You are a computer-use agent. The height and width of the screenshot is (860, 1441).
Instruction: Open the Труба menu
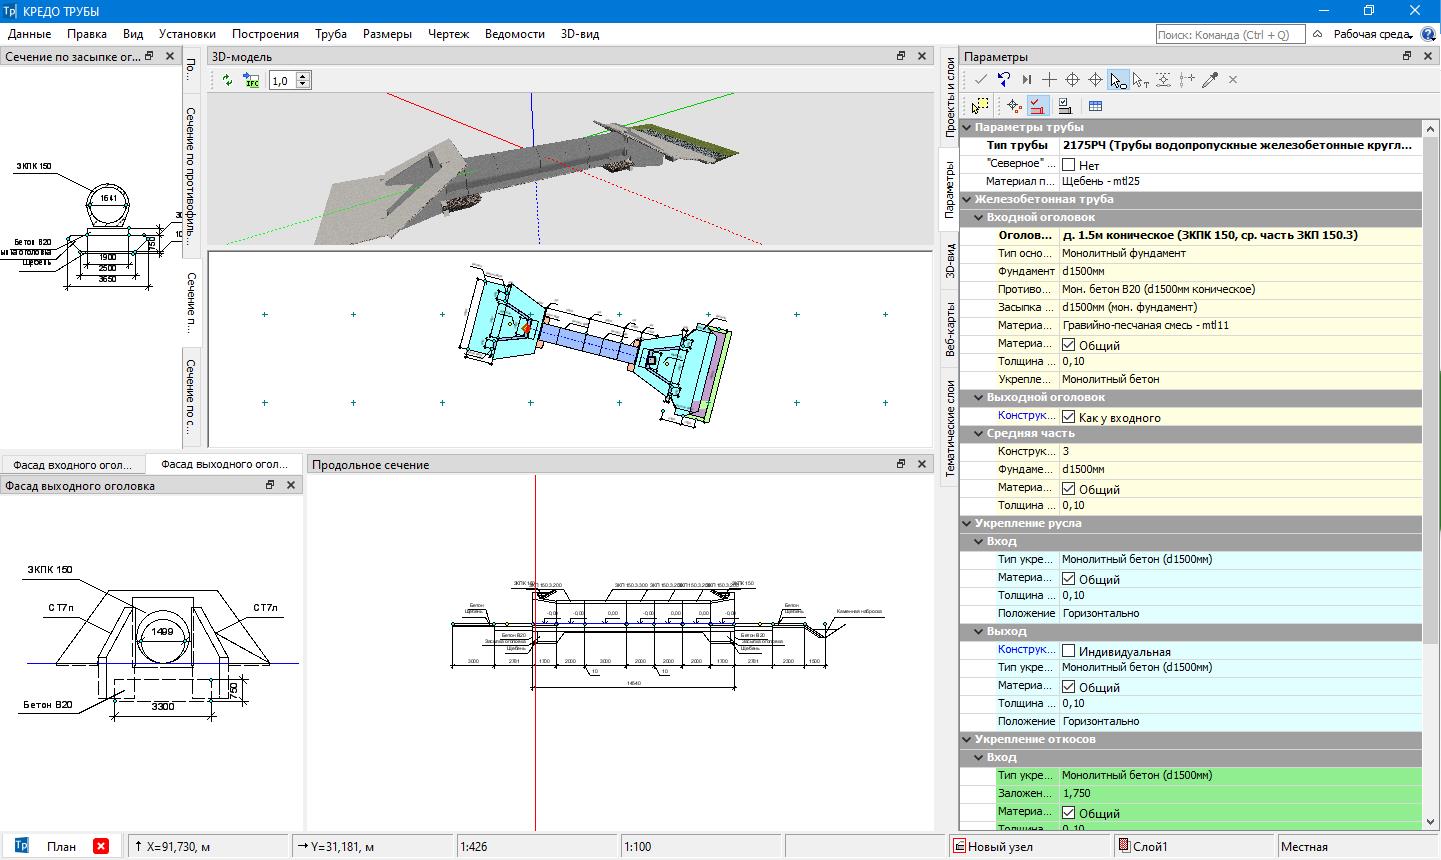pyautogui.click(x=331, y=34)
